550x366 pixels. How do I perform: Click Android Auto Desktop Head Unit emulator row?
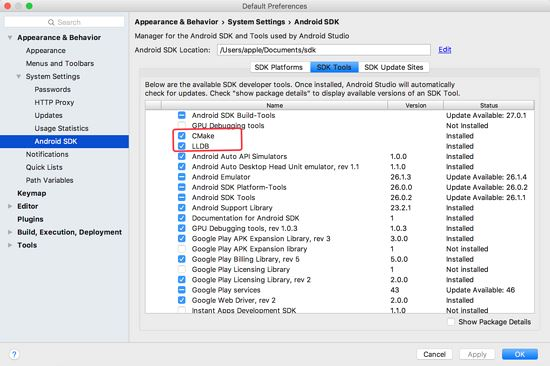click(275, 166)
